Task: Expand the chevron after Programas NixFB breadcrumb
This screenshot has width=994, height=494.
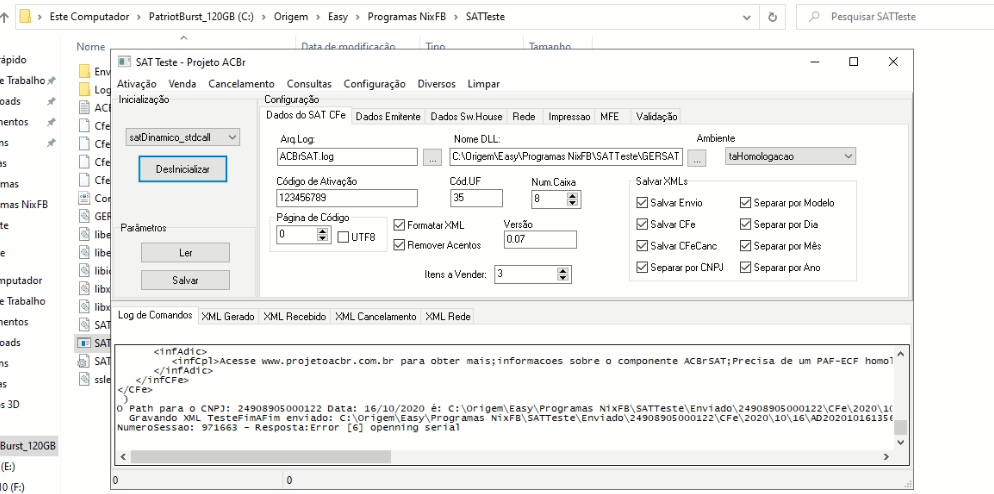Action: (456, 17)
